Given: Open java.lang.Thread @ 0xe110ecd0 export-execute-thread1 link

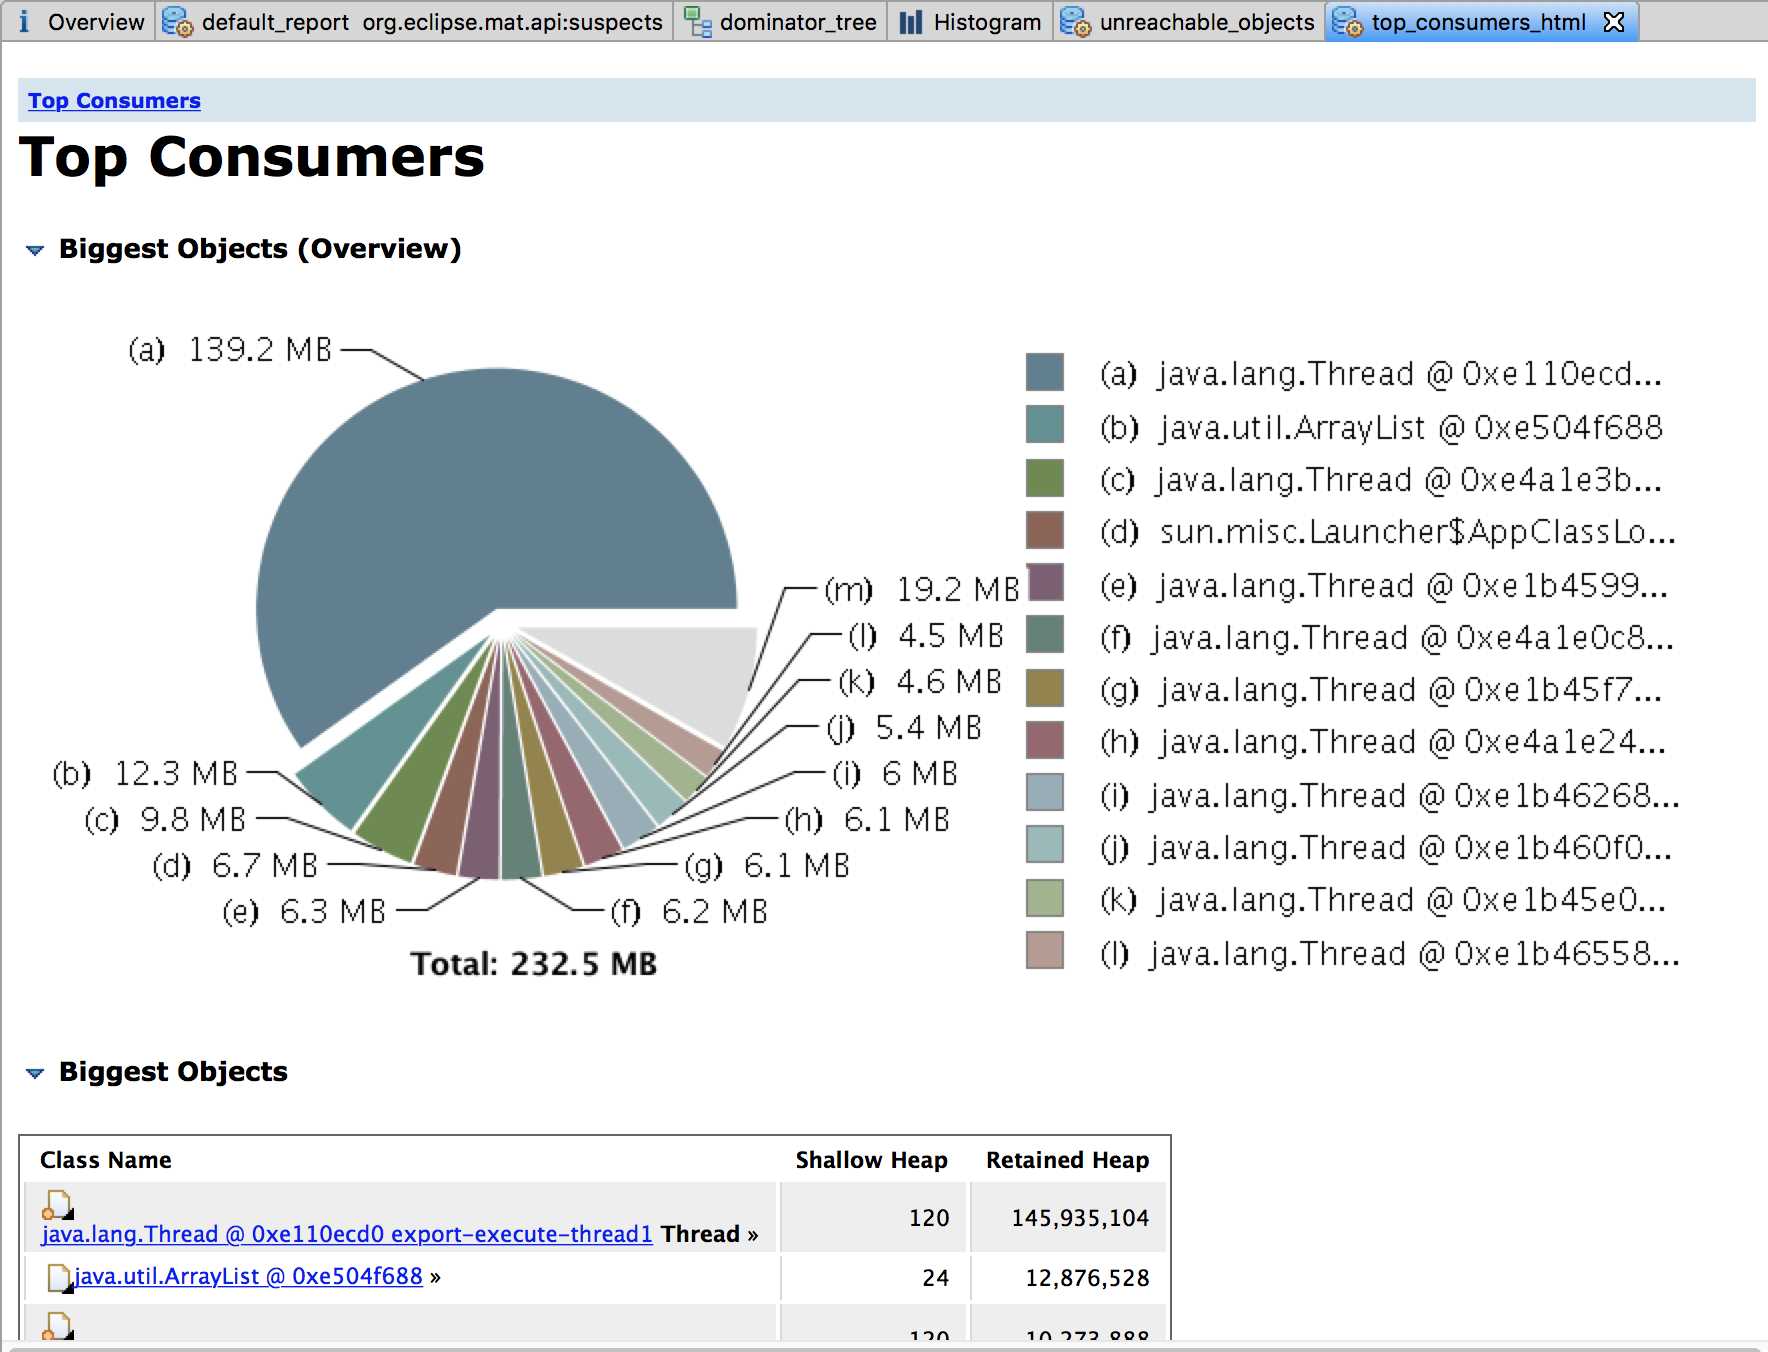Looking at the screenshot, I should coord(346,1234).
